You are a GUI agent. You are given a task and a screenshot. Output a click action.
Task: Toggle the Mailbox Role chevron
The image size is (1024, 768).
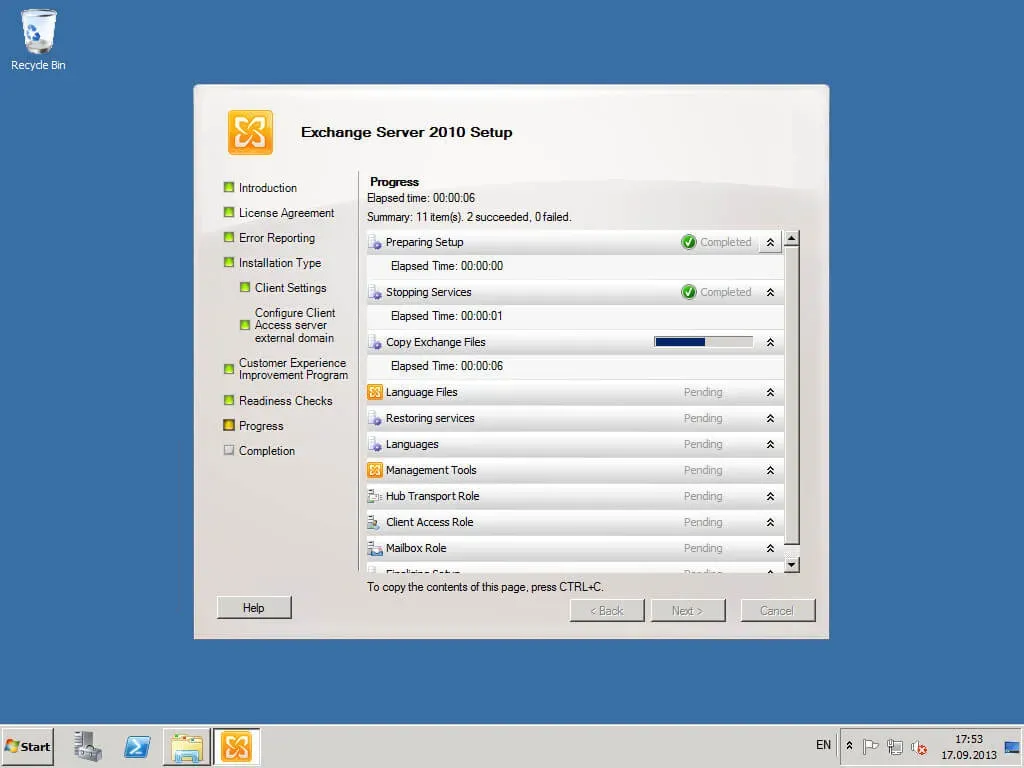[x=771, y=548]
